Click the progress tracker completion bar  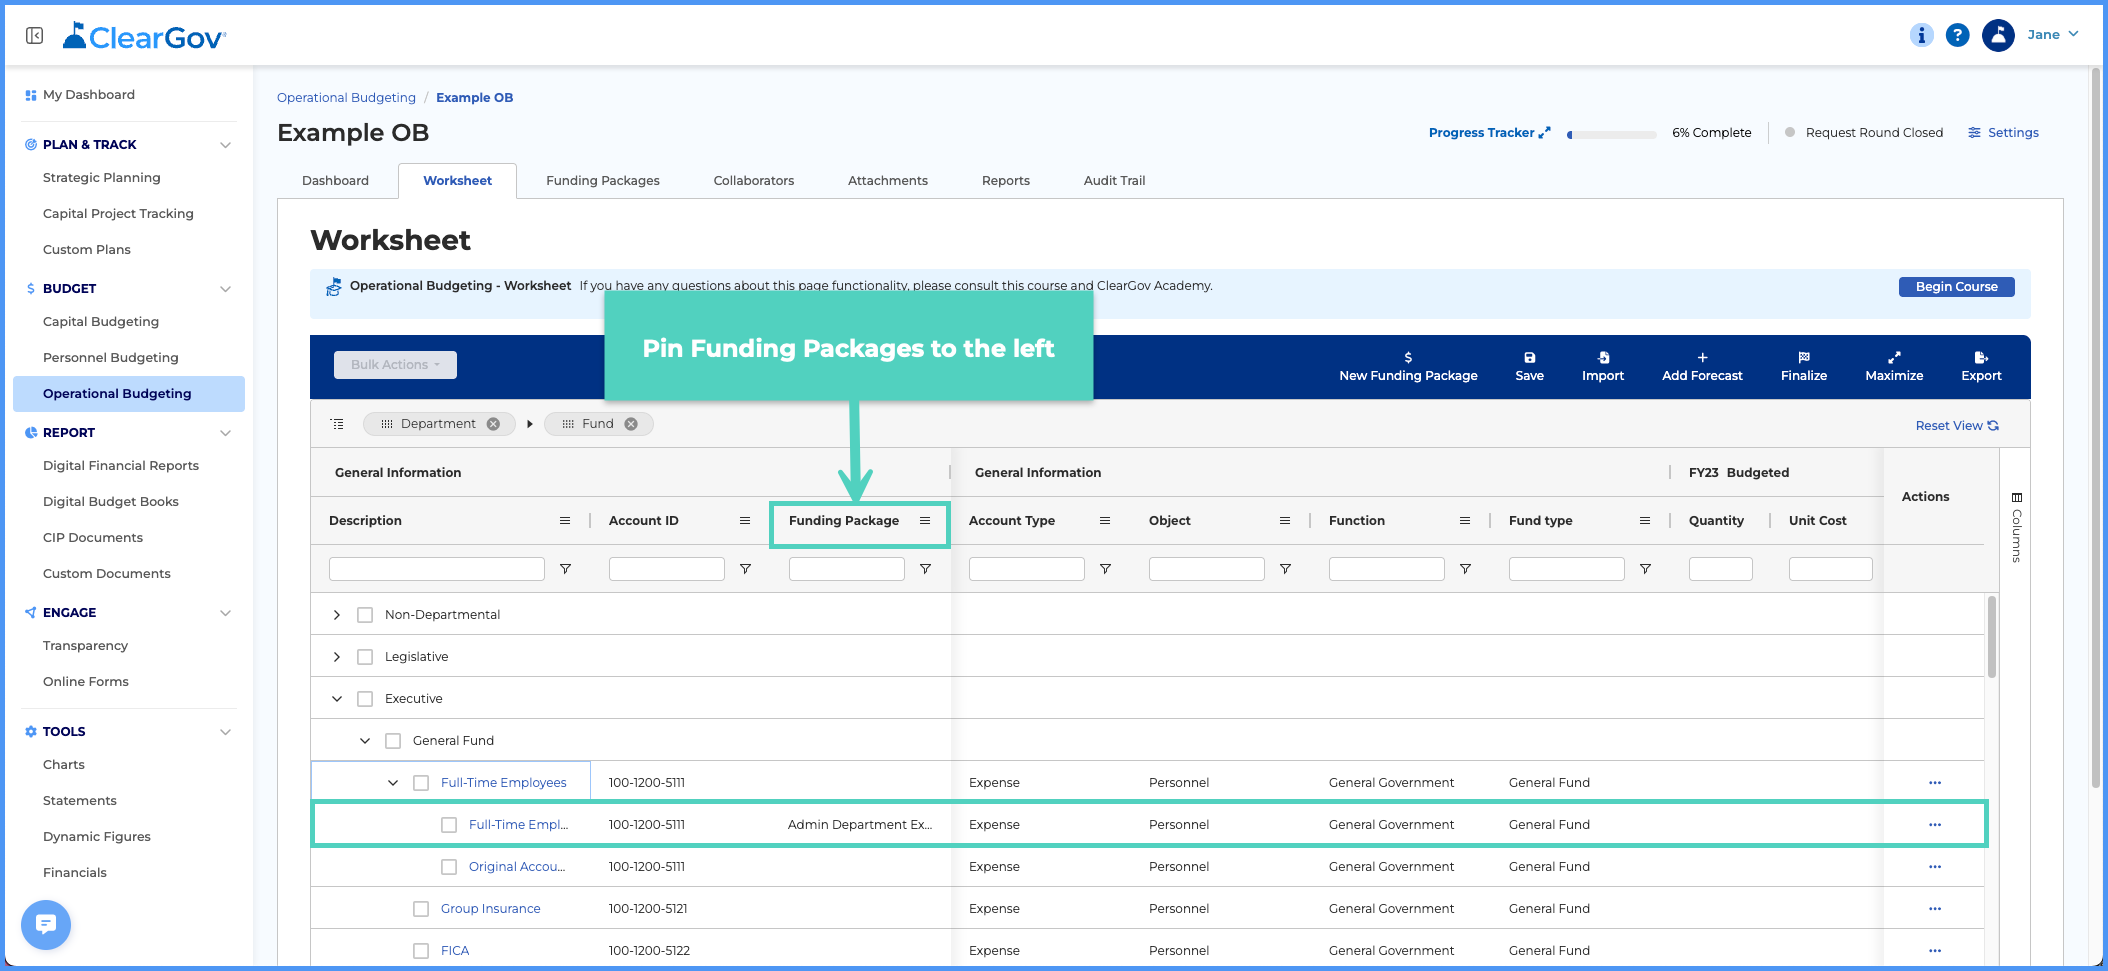pyautogui.click(x=1612, y=134)
